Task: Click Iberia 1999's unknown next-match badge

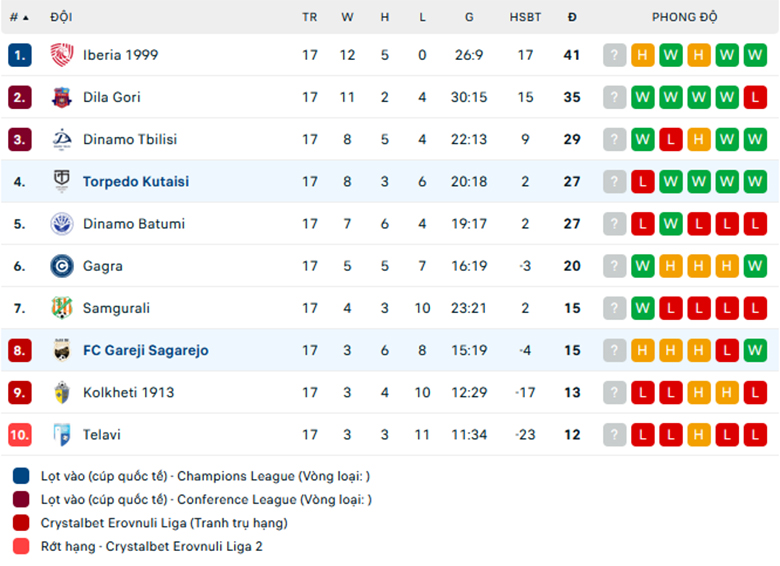Action: click(614, 55)
